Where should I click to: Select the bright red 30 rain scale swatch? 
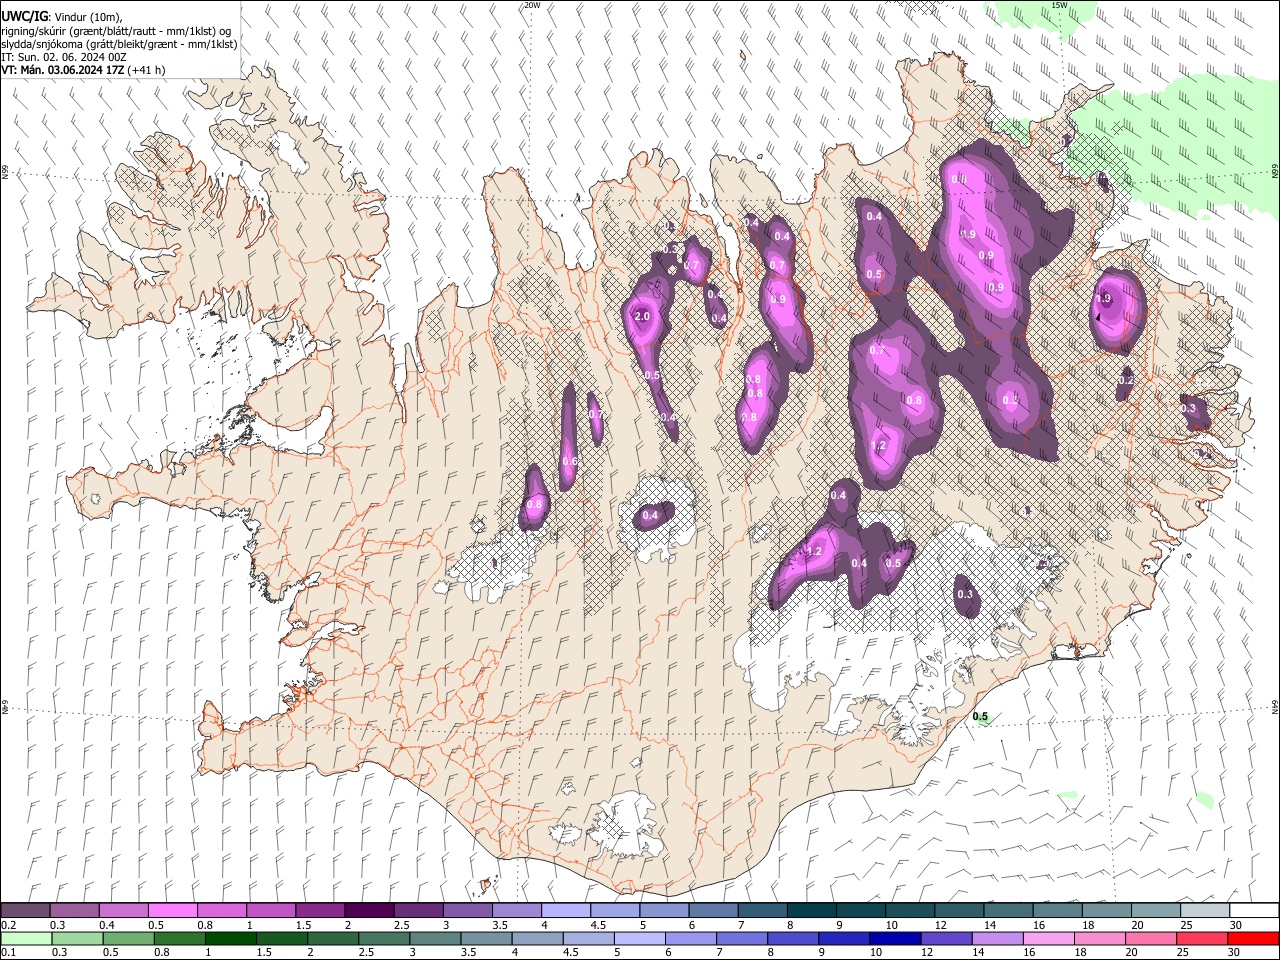[x=1252, y=938]
